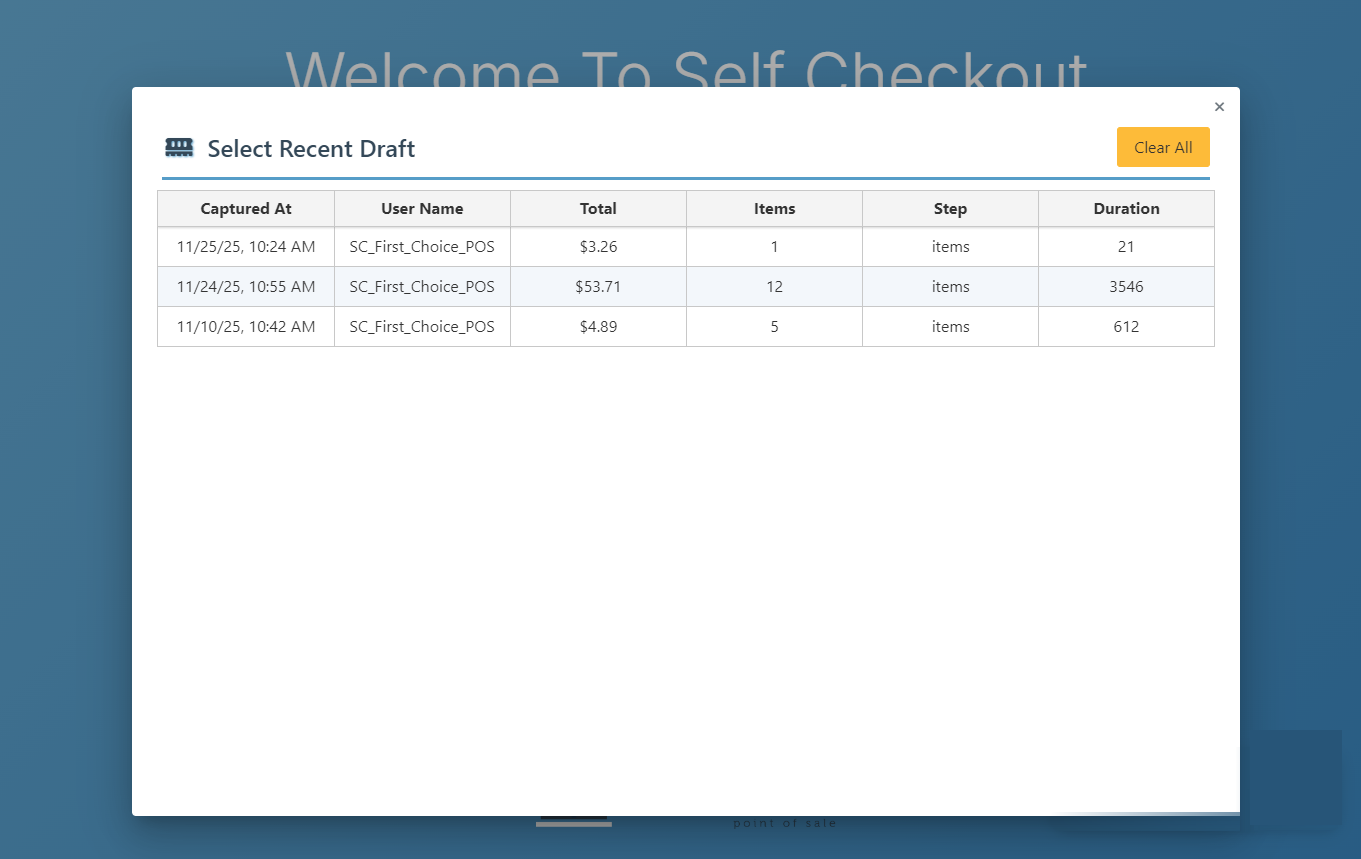Click the Step column header

click(950, 209)
